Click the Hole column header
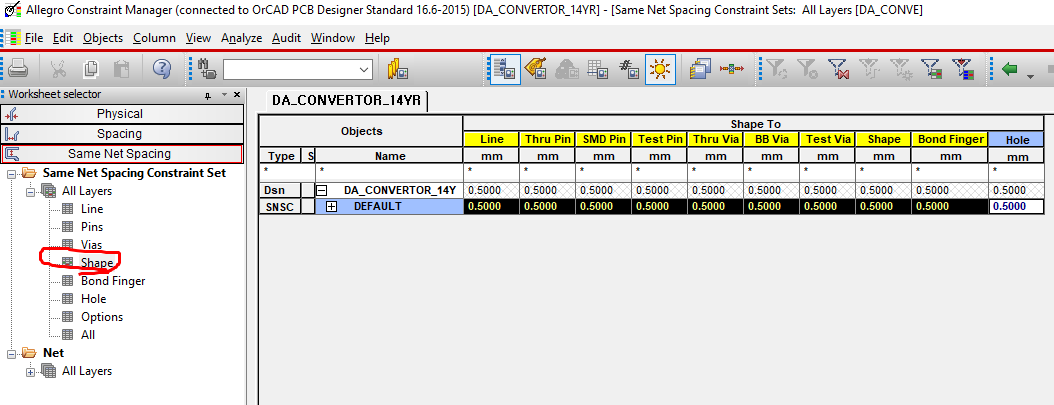This screenshot has height=405, width=1054. click(x=1018, y=139)
